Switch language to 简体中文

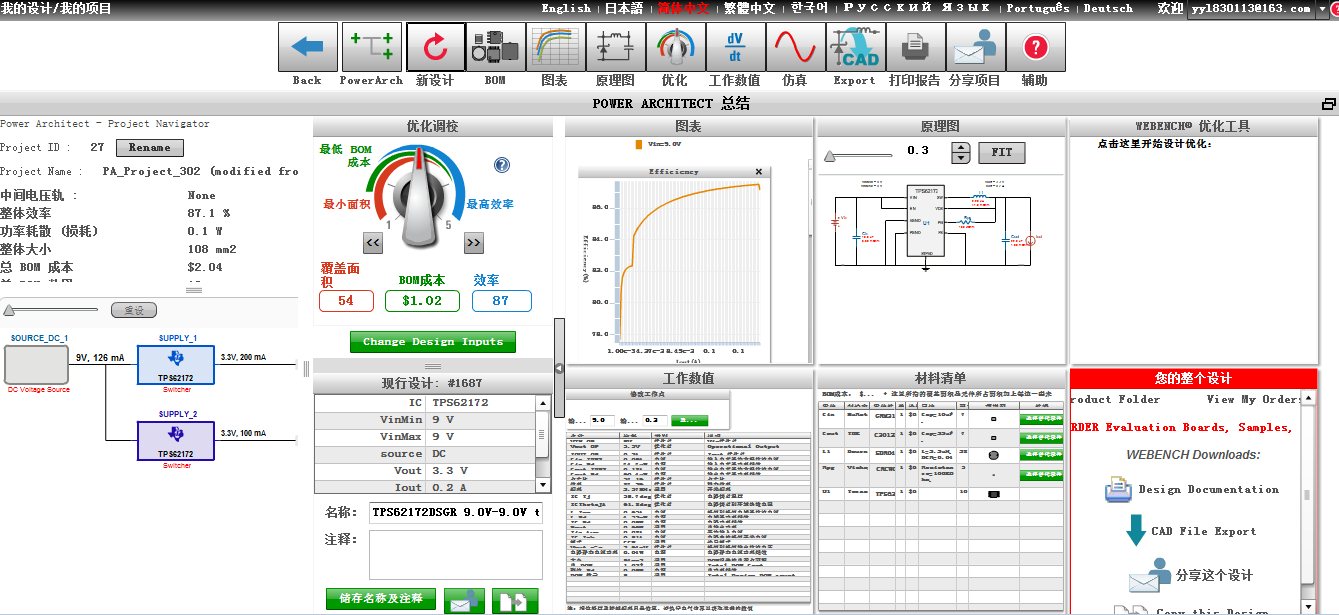click(683, 8)
